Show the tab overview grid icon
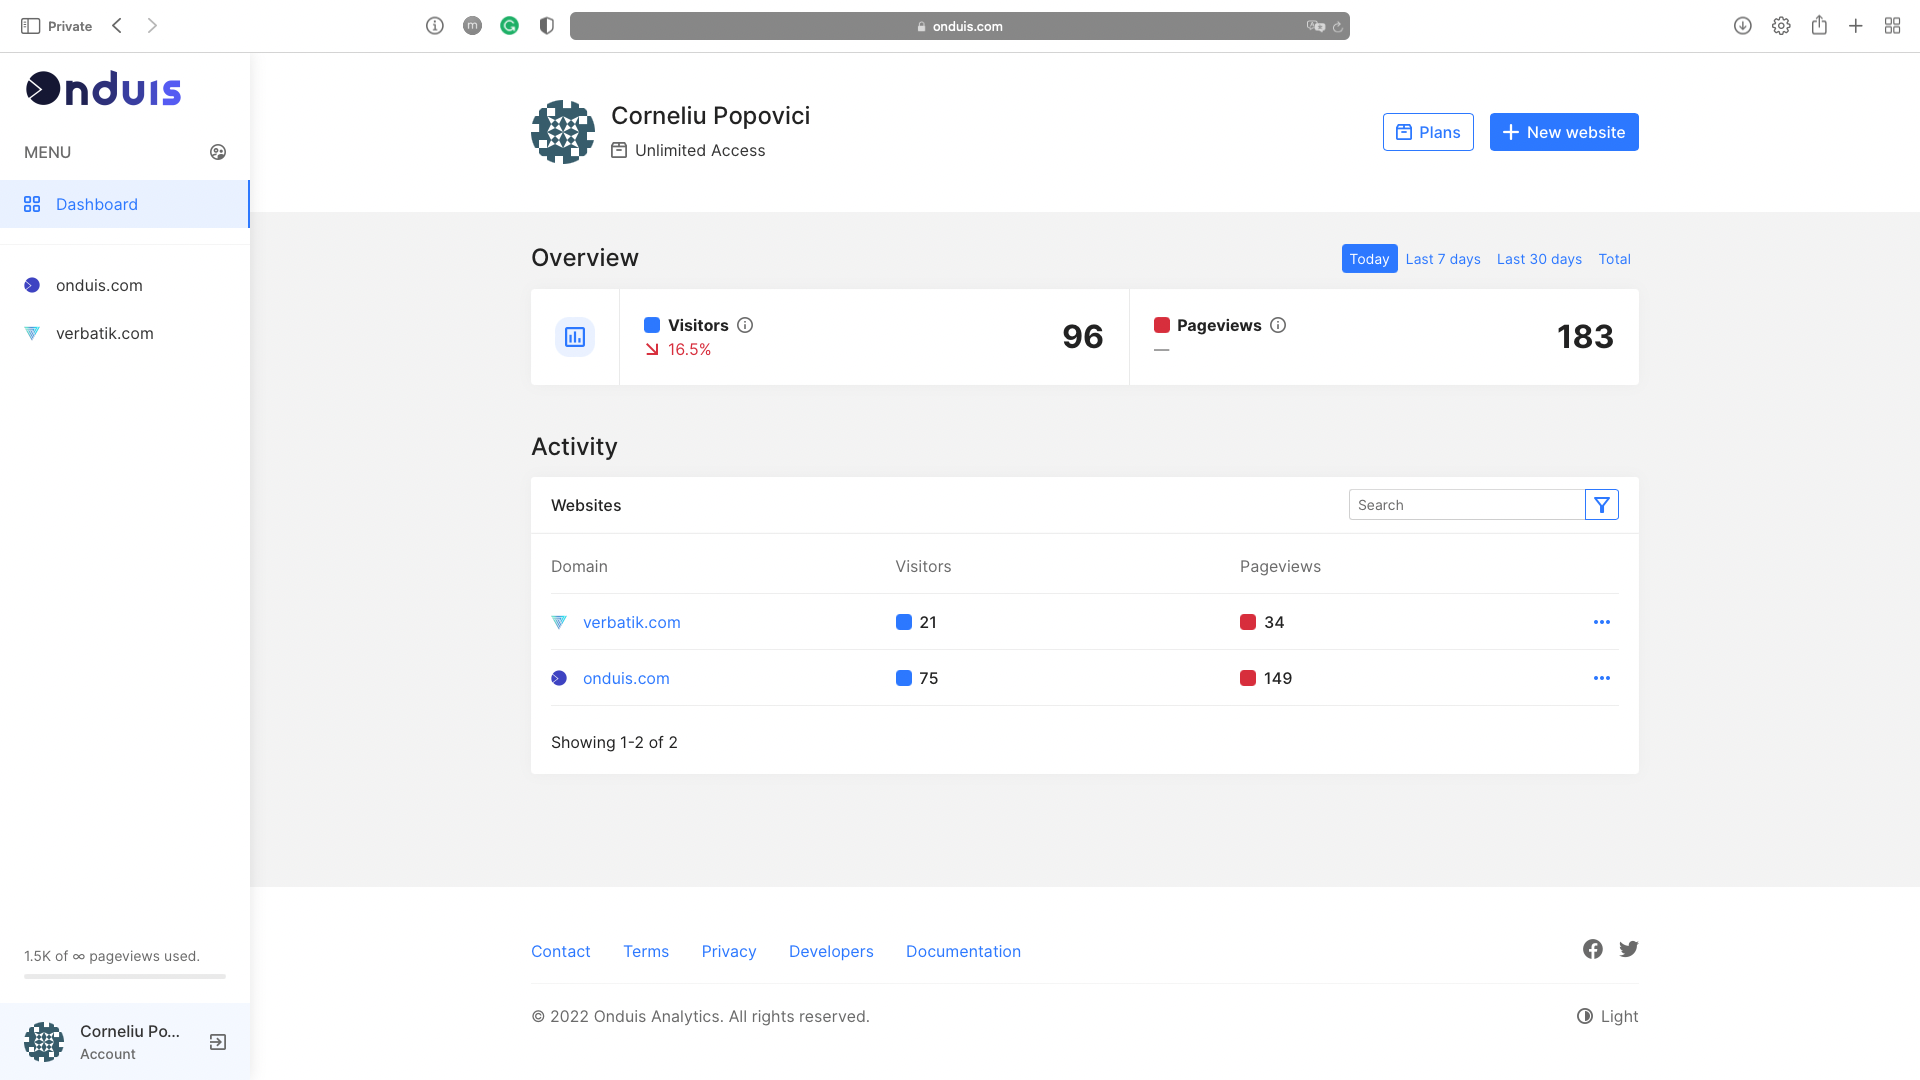This screenshot has height=1080, width=1920. coord(1892,26)
